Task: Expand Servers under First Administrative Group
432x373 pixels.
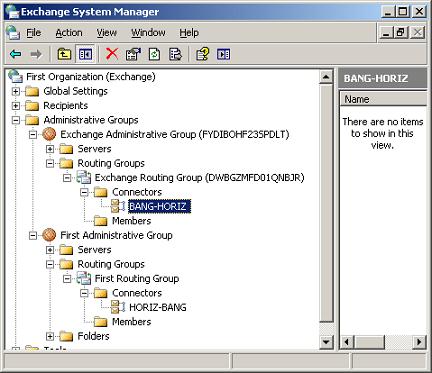Action: (50, 250)
